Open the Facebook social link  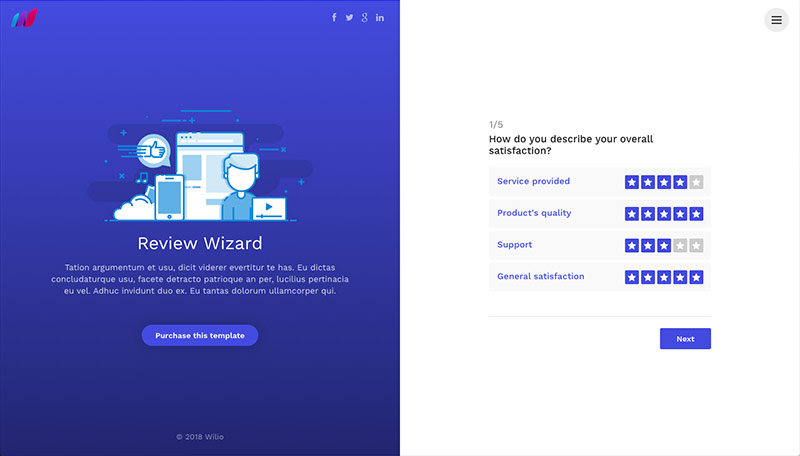tap(334, 18)
